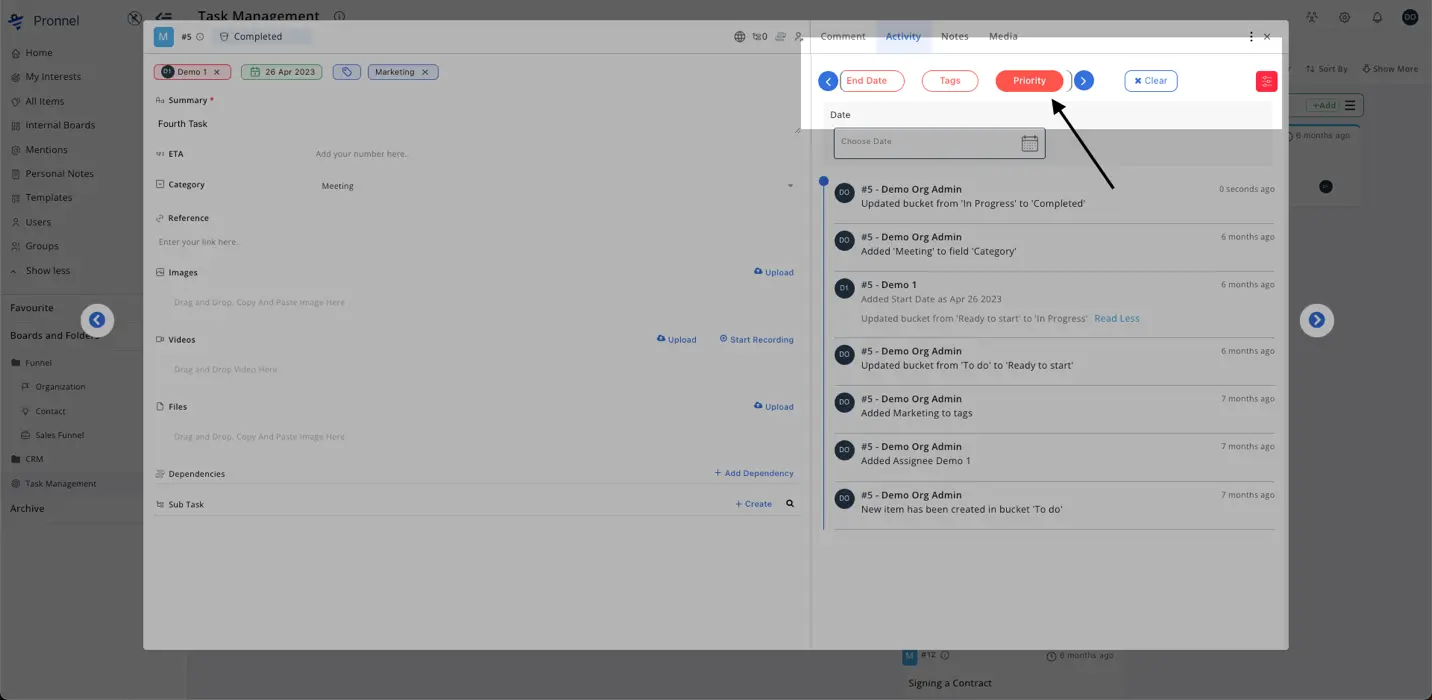
Task: Switch to the Notes tab
Action: pos(955,37)
